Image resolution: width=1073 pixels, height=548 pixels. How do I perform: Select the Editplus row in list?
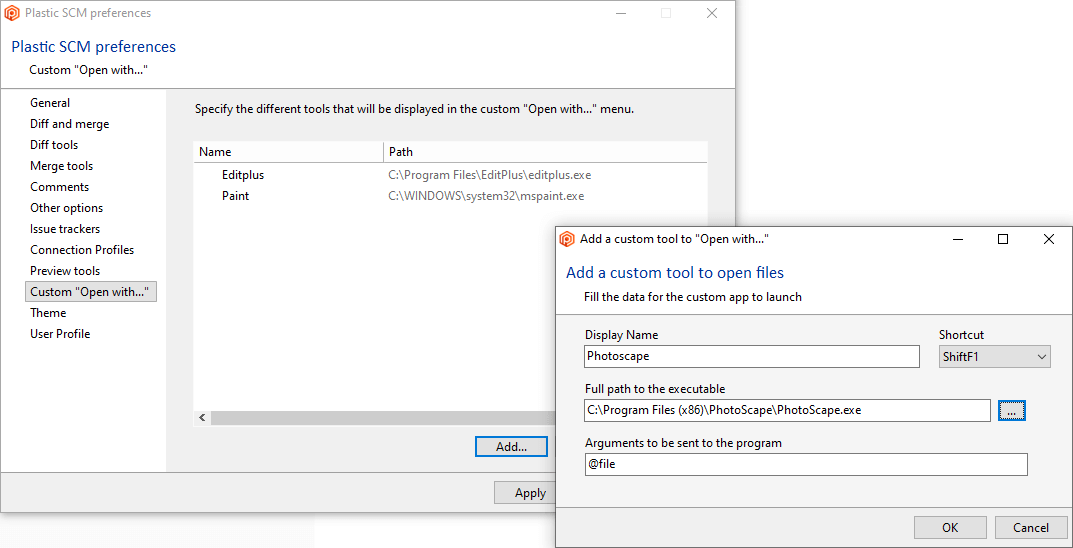pyautogui.click(x=450, y=175)
